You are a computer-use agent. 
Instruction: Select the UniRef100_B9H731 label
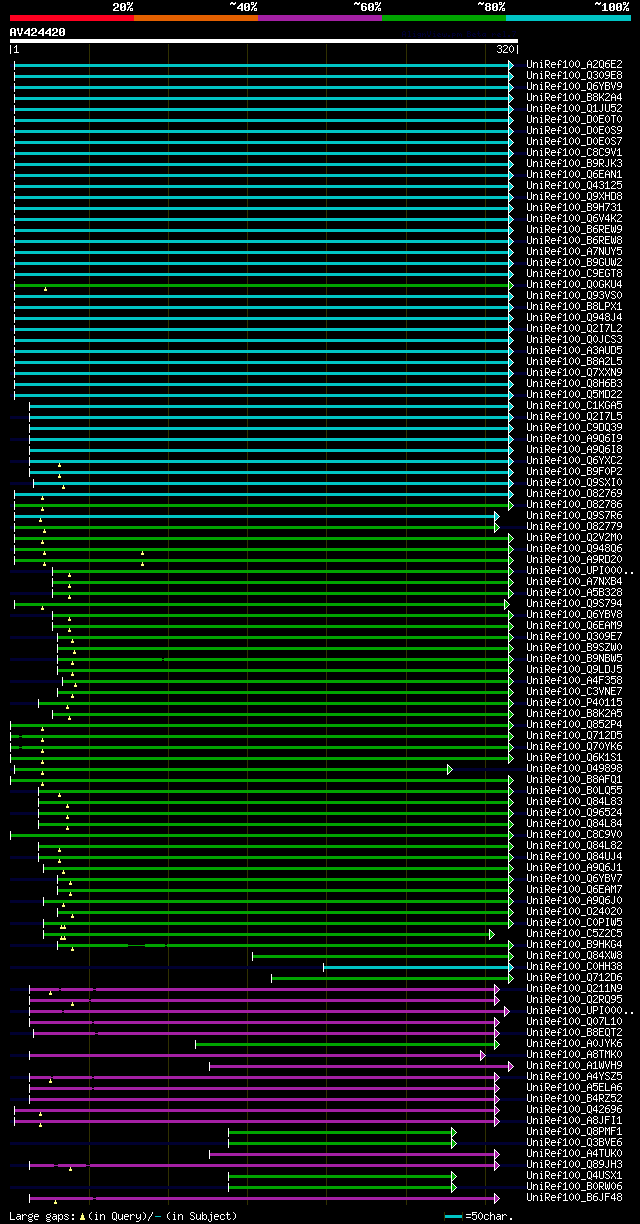574,207
